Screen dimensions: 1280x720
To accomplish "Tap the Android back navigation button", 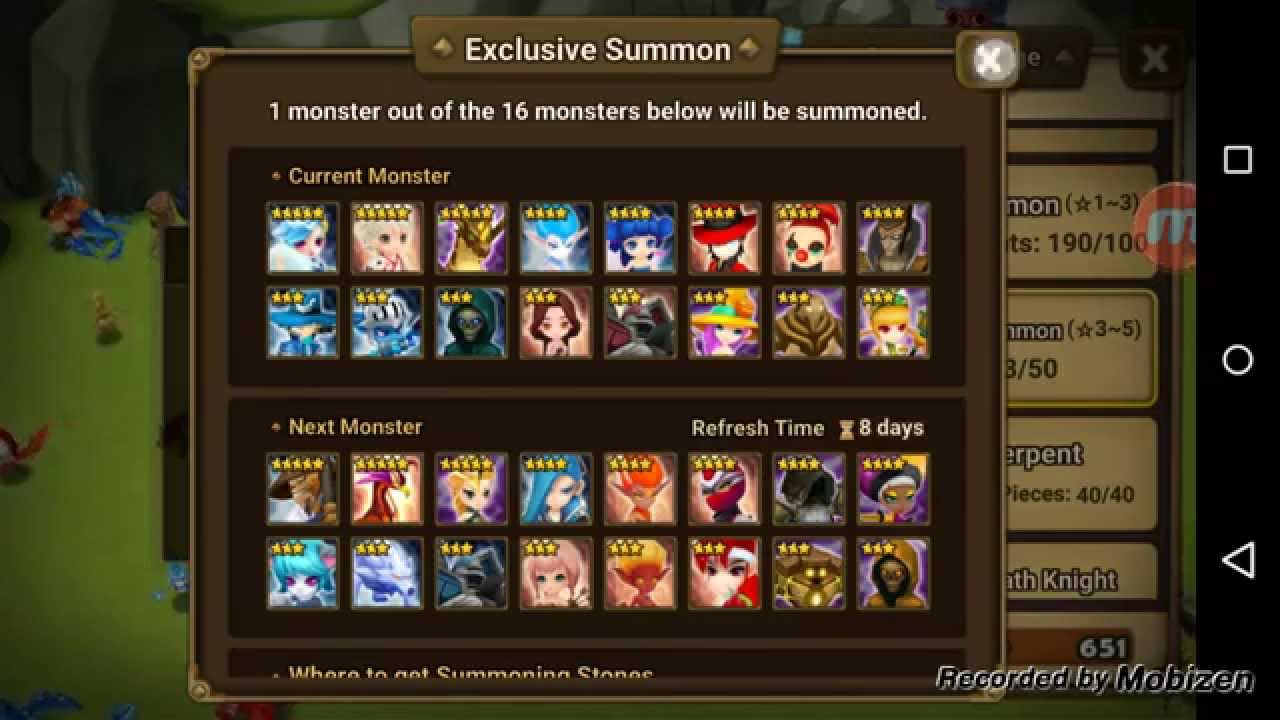I will 1238,560.
